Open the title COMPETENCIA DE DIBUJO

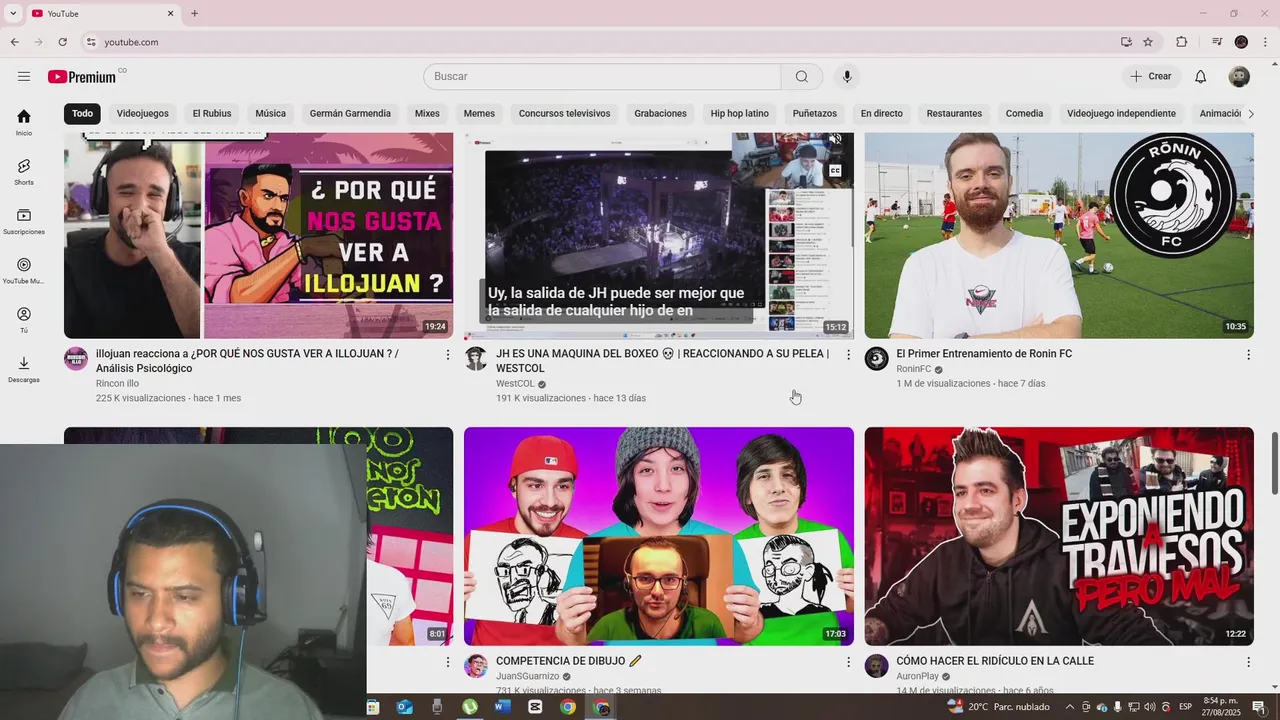569,661
